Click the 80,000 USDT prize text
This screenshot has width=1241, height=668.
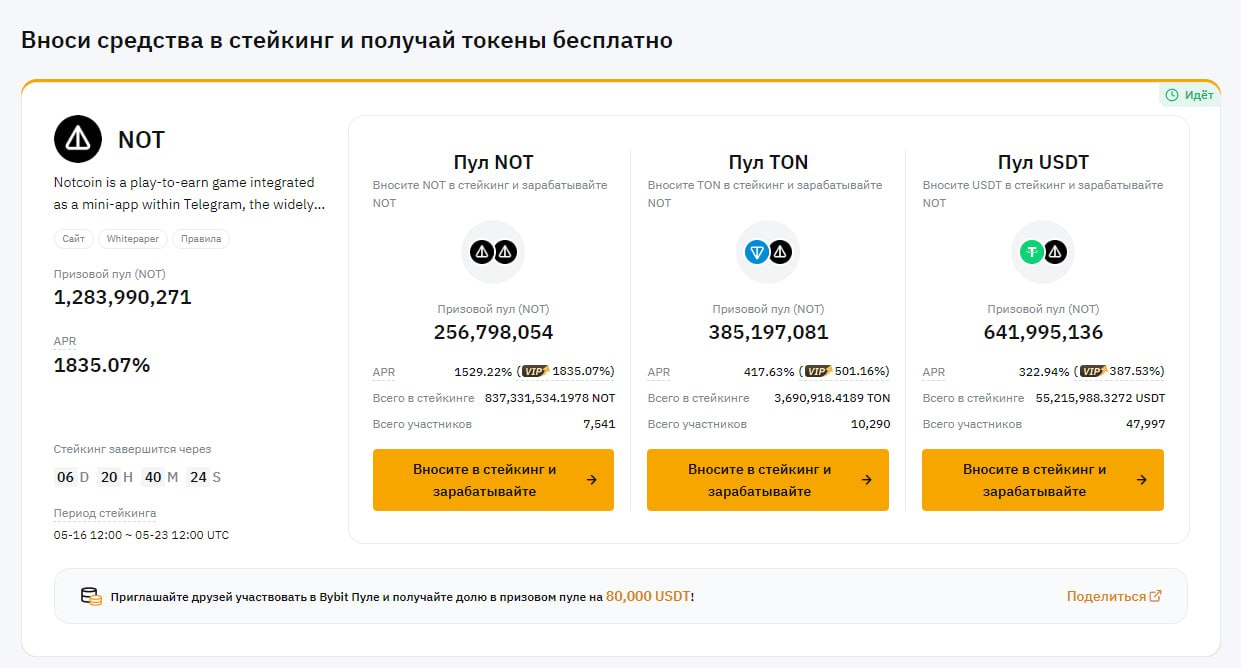[x=648, y=596]
